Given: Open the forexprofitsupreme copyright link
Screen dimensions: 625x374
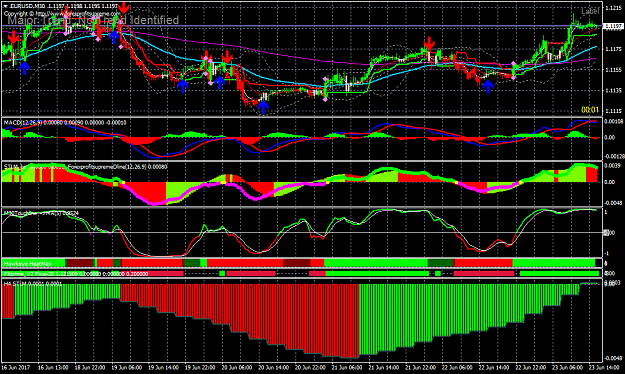Looking at the screenshot, I should click(x=61, y=14).
